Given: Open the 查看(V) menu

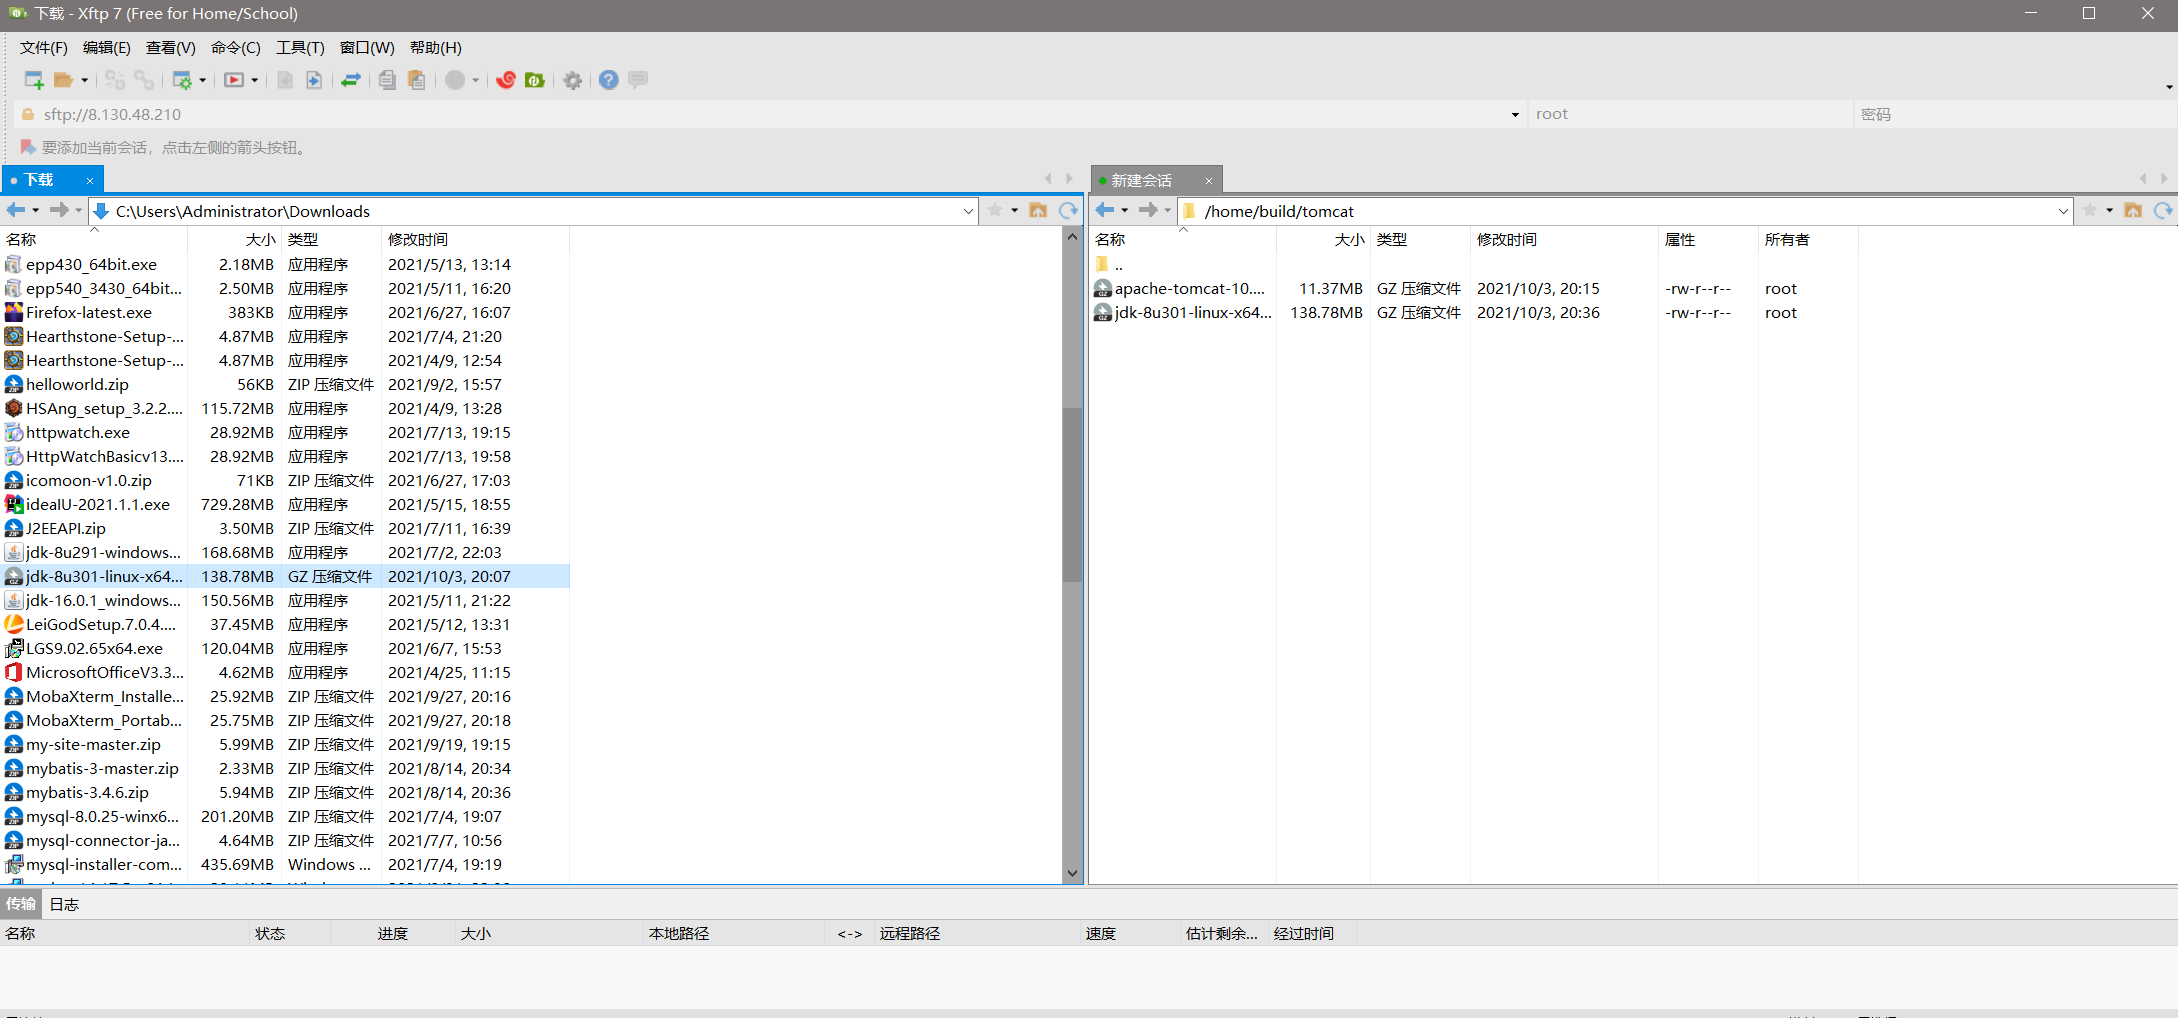Looking at the screenshot, I should [x=170, y=48].
